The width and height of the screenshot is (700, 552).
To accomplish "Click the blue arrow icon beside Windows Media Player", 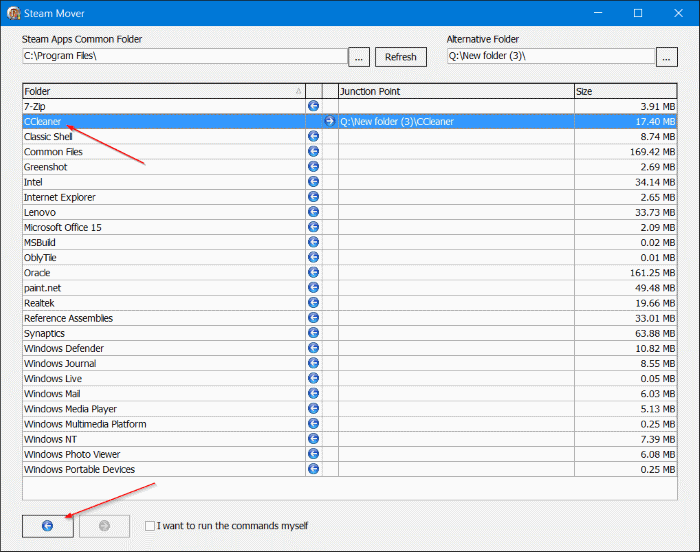I will coord(313,409).
